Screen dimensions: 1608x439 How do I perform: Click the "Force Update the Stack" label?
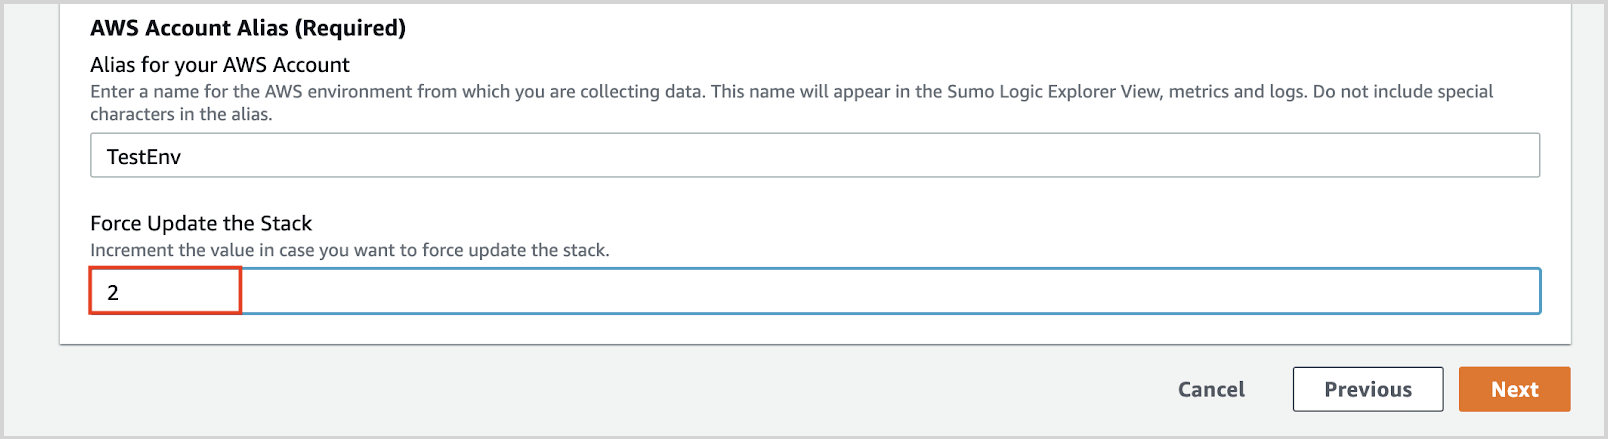click(x=201, y=223)
